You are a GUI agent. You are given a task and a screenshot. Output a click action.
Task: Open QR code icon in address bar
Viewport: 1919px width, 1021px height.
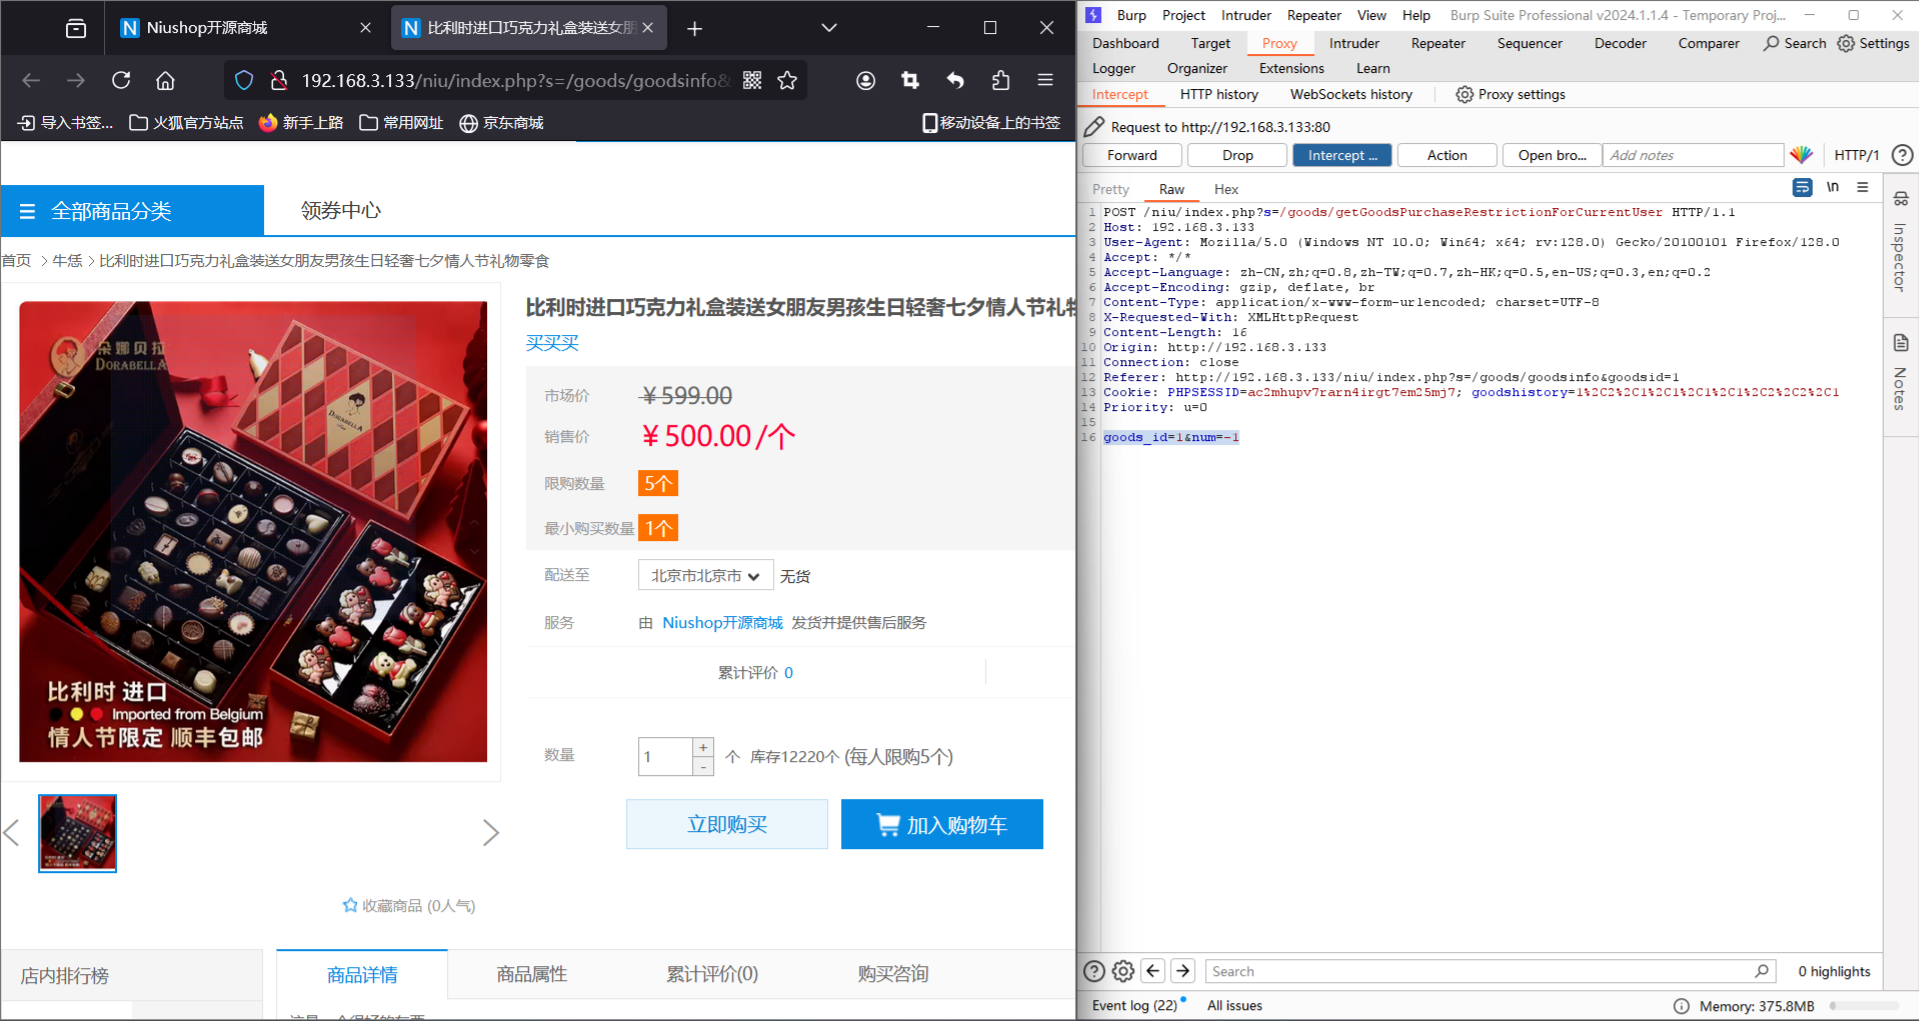753,80
